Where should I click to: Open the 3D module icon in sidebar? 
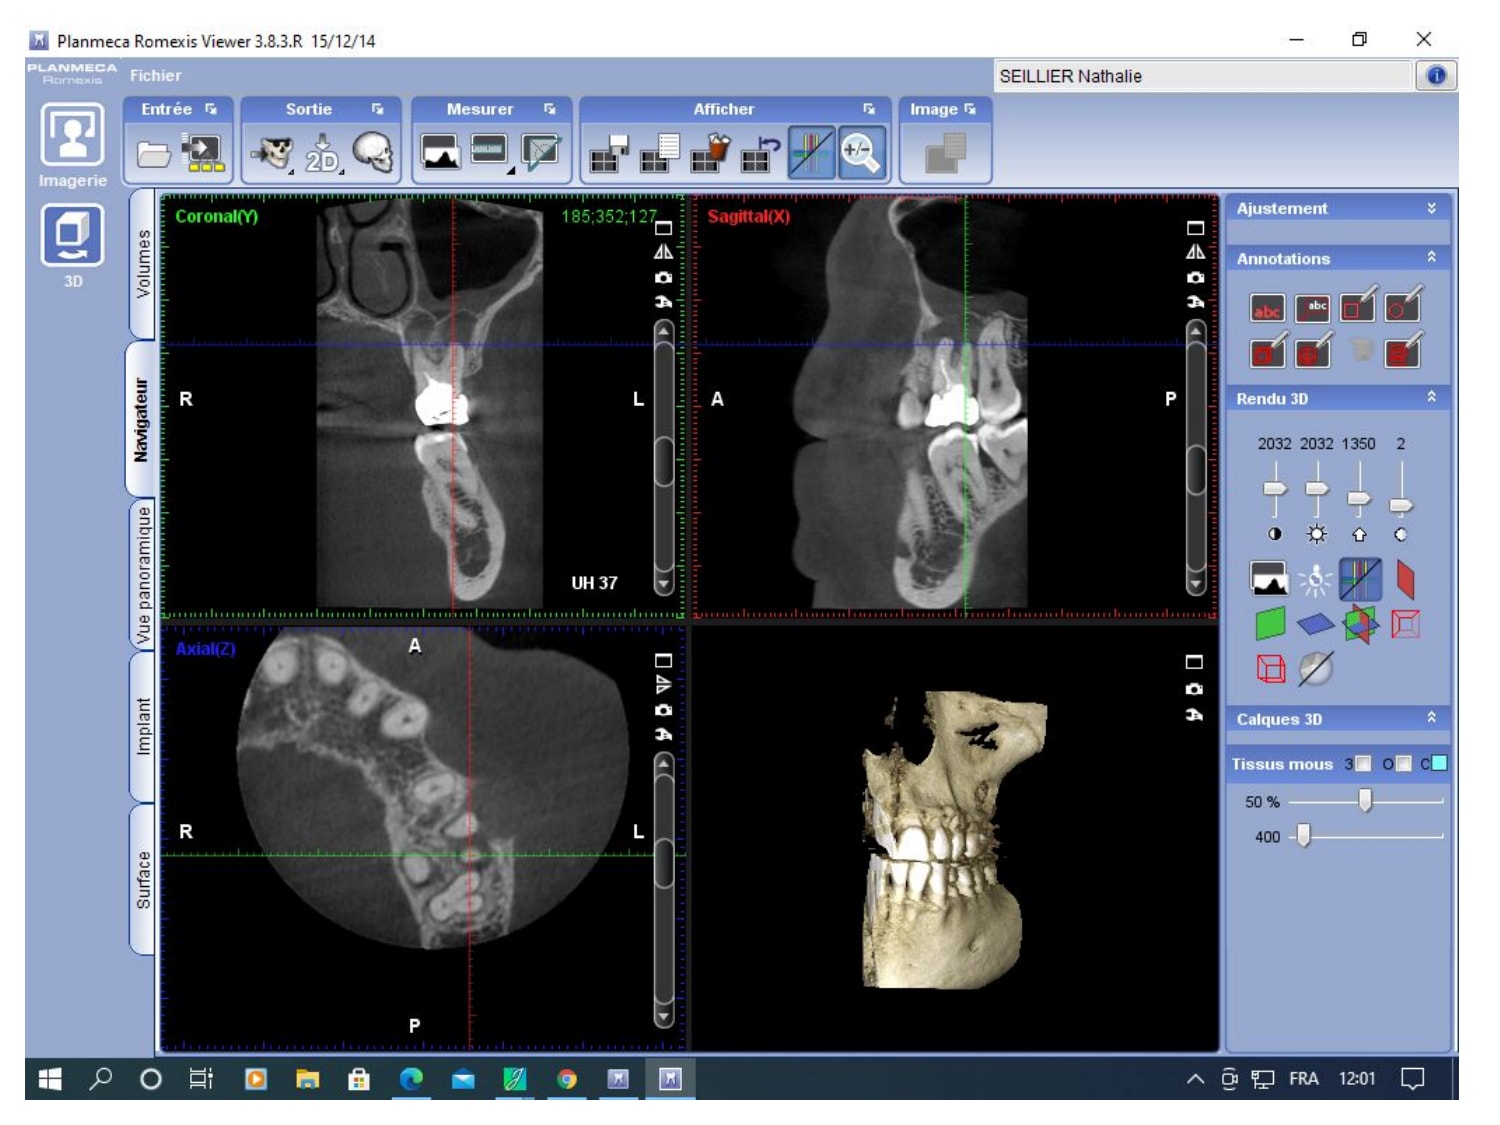pyautogui.click(x=72, y=236)
